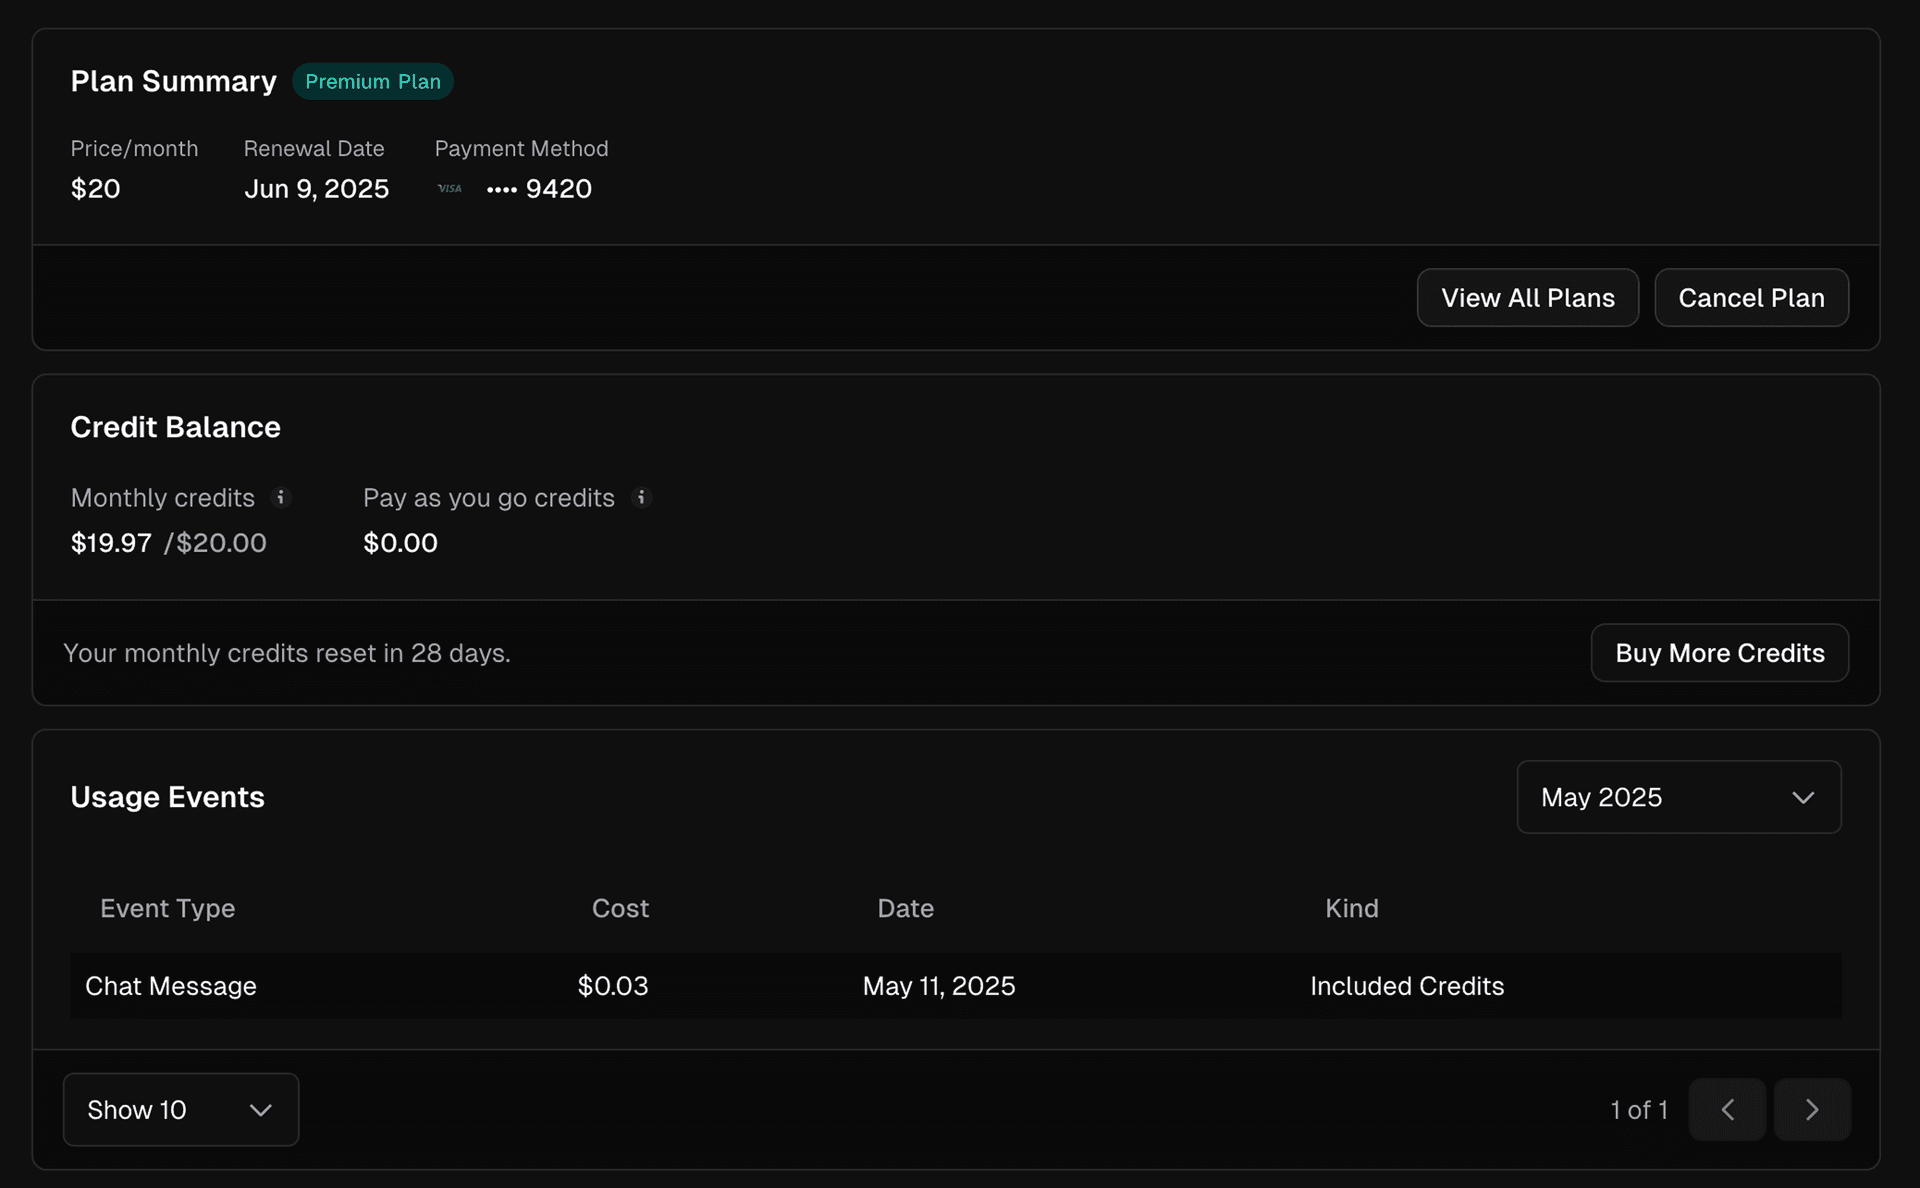This screenshot has height=1188, width=1920.
Task: Switch to the Usage Events section header
Action: coord(167,797)
